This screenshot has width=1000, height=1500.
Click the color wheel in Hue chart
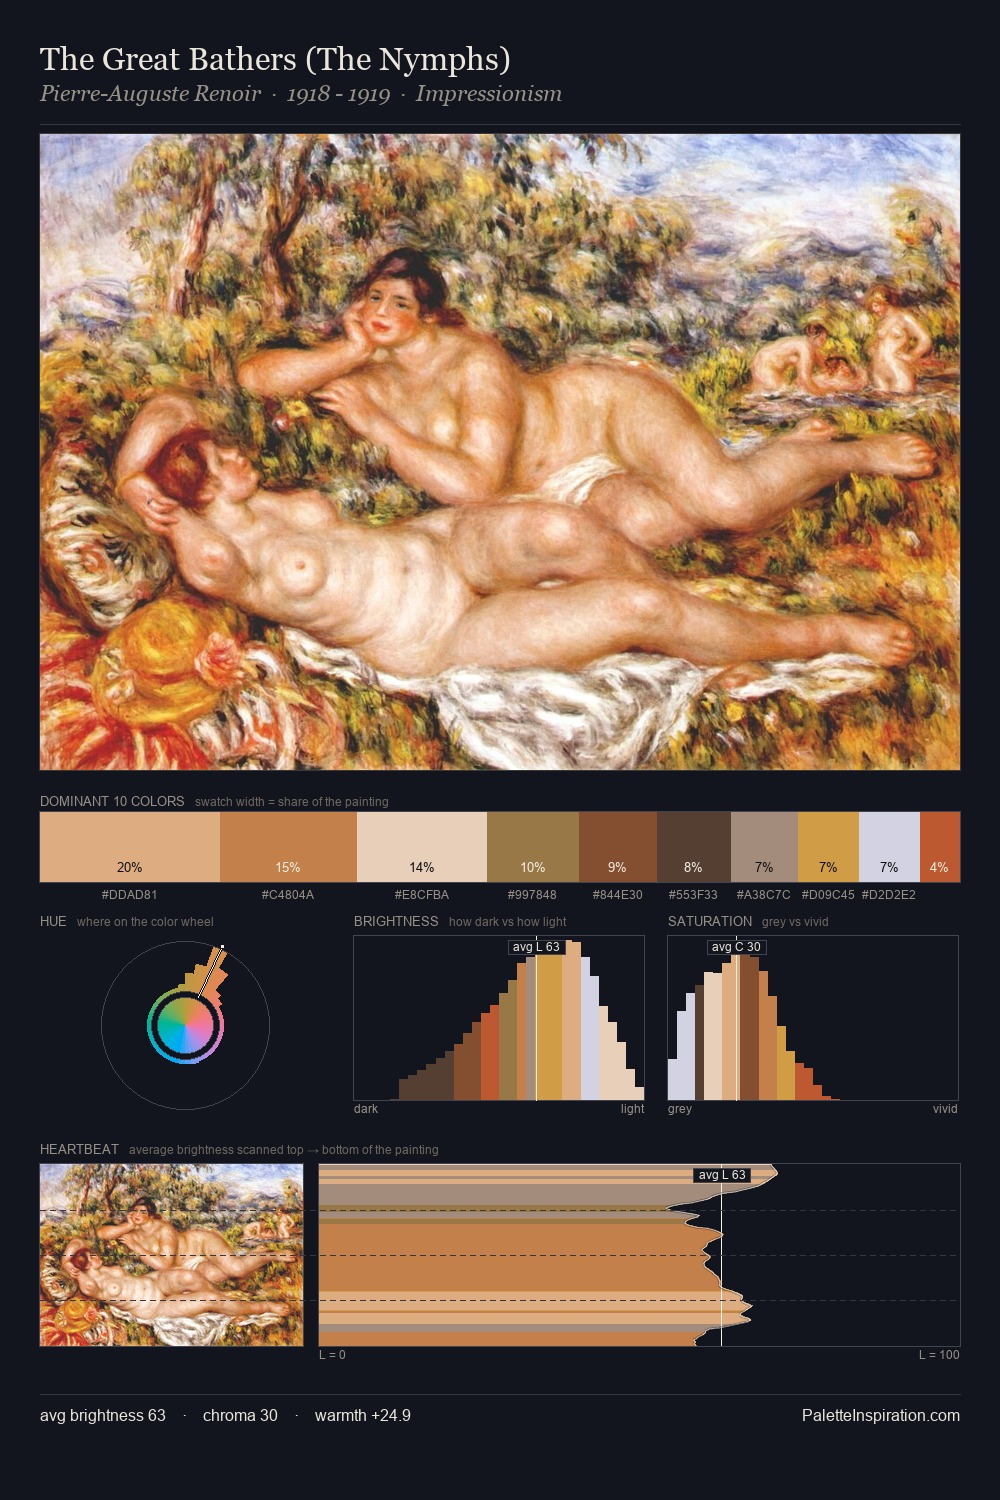185,1026
